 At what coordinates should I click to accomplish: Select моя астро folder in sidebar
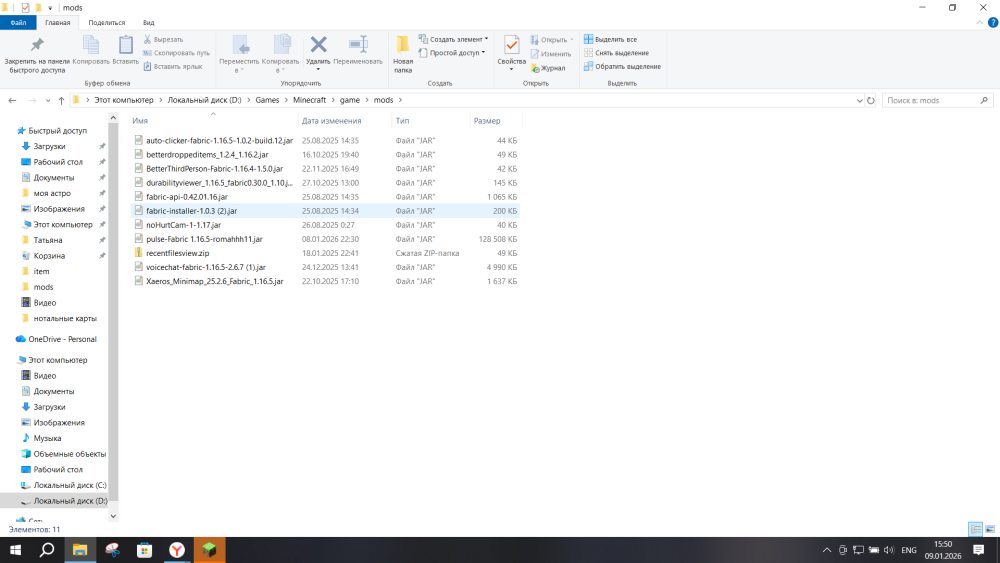click(52, 193)
